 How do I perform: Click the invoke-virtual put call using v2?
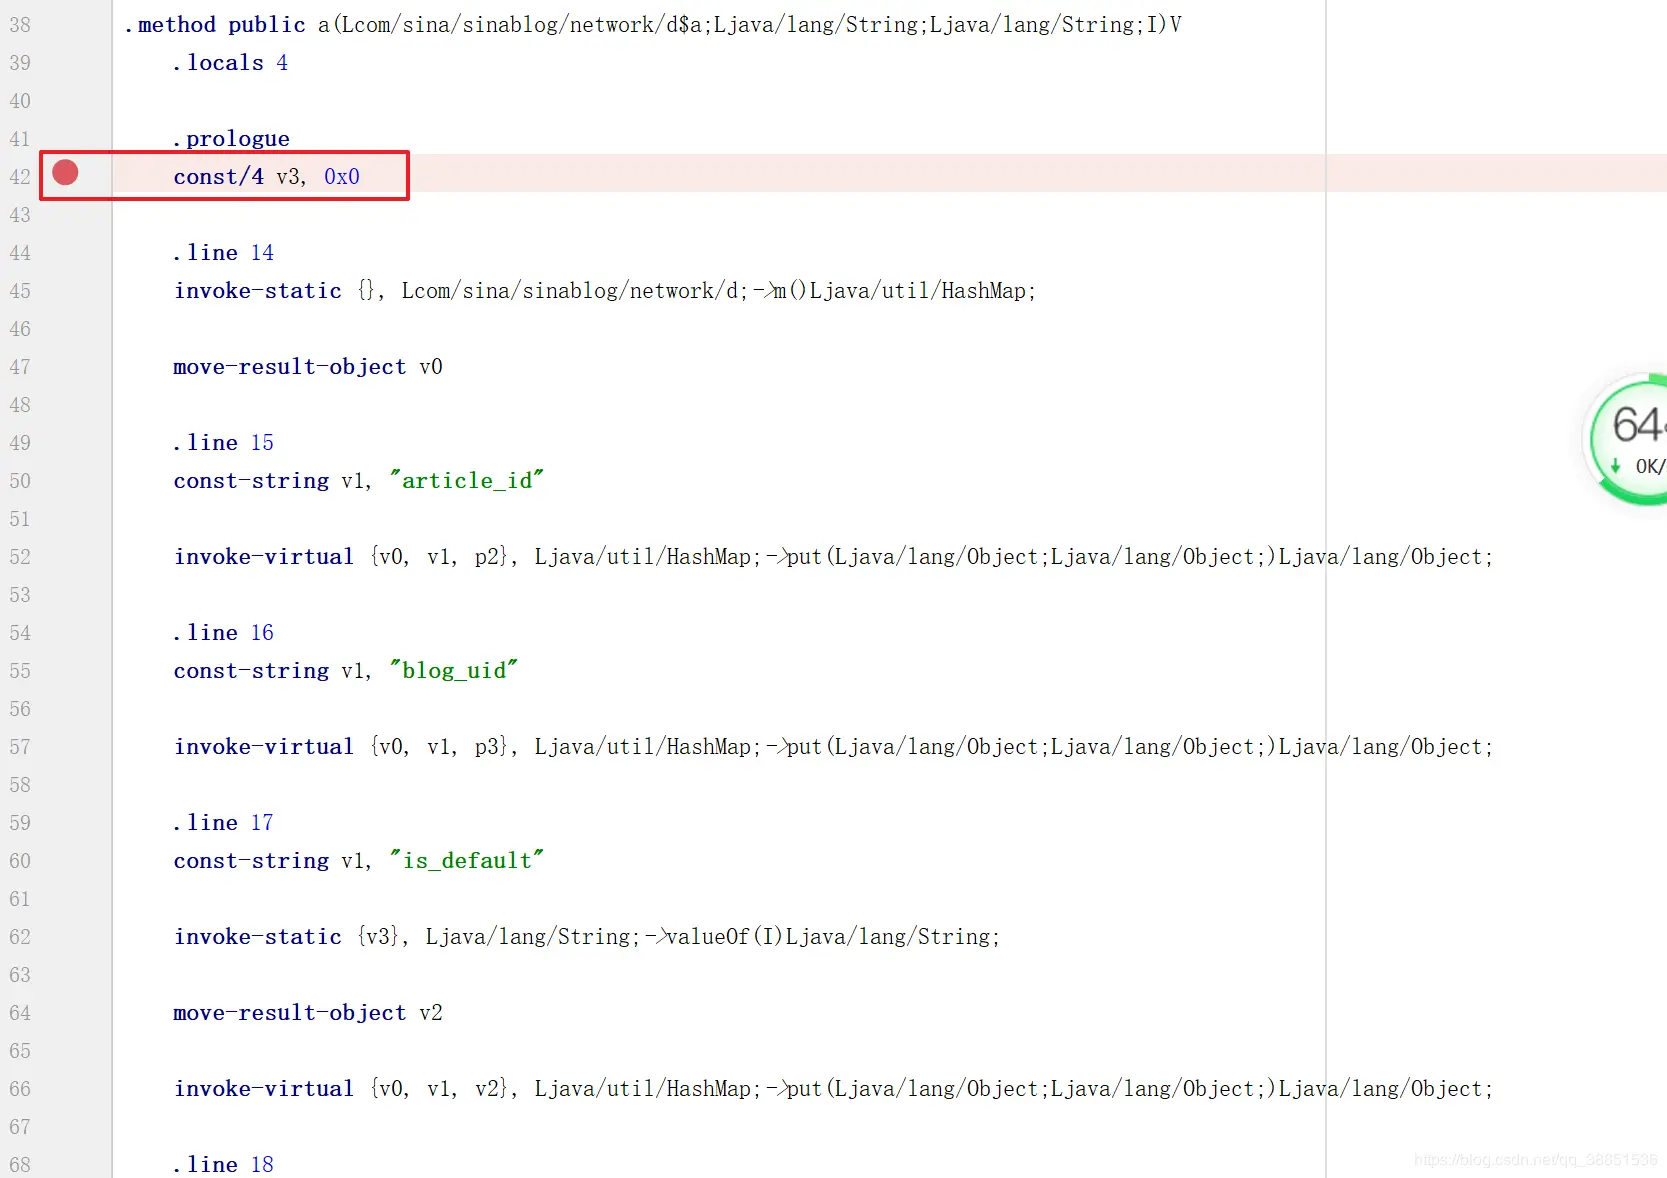click(833, 1089)
